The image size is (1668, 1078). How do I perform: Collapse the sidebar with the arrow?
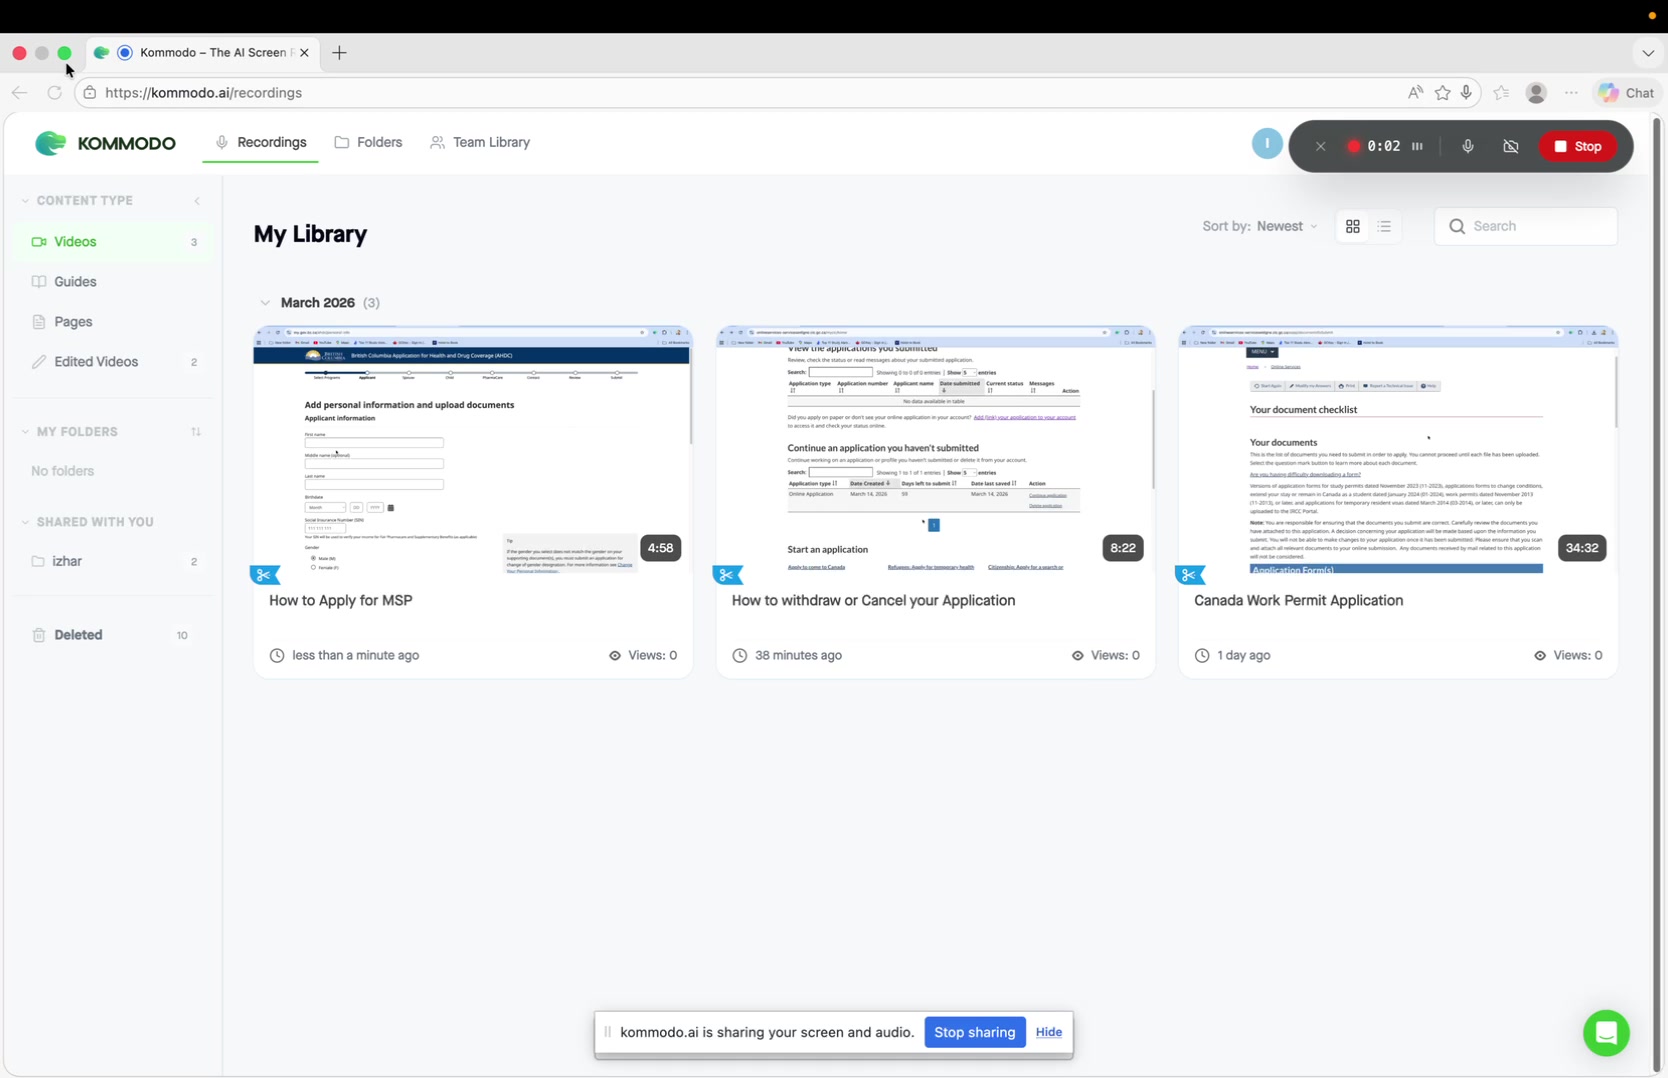point(197,201)
